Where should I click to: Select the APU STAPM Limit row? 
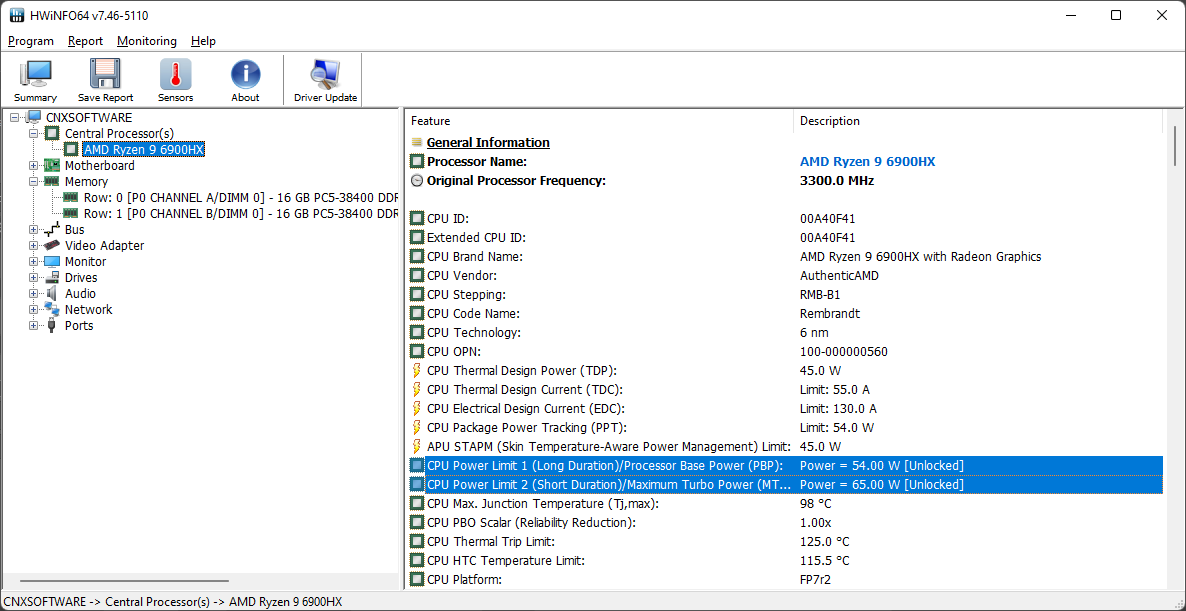pos(786,447)
